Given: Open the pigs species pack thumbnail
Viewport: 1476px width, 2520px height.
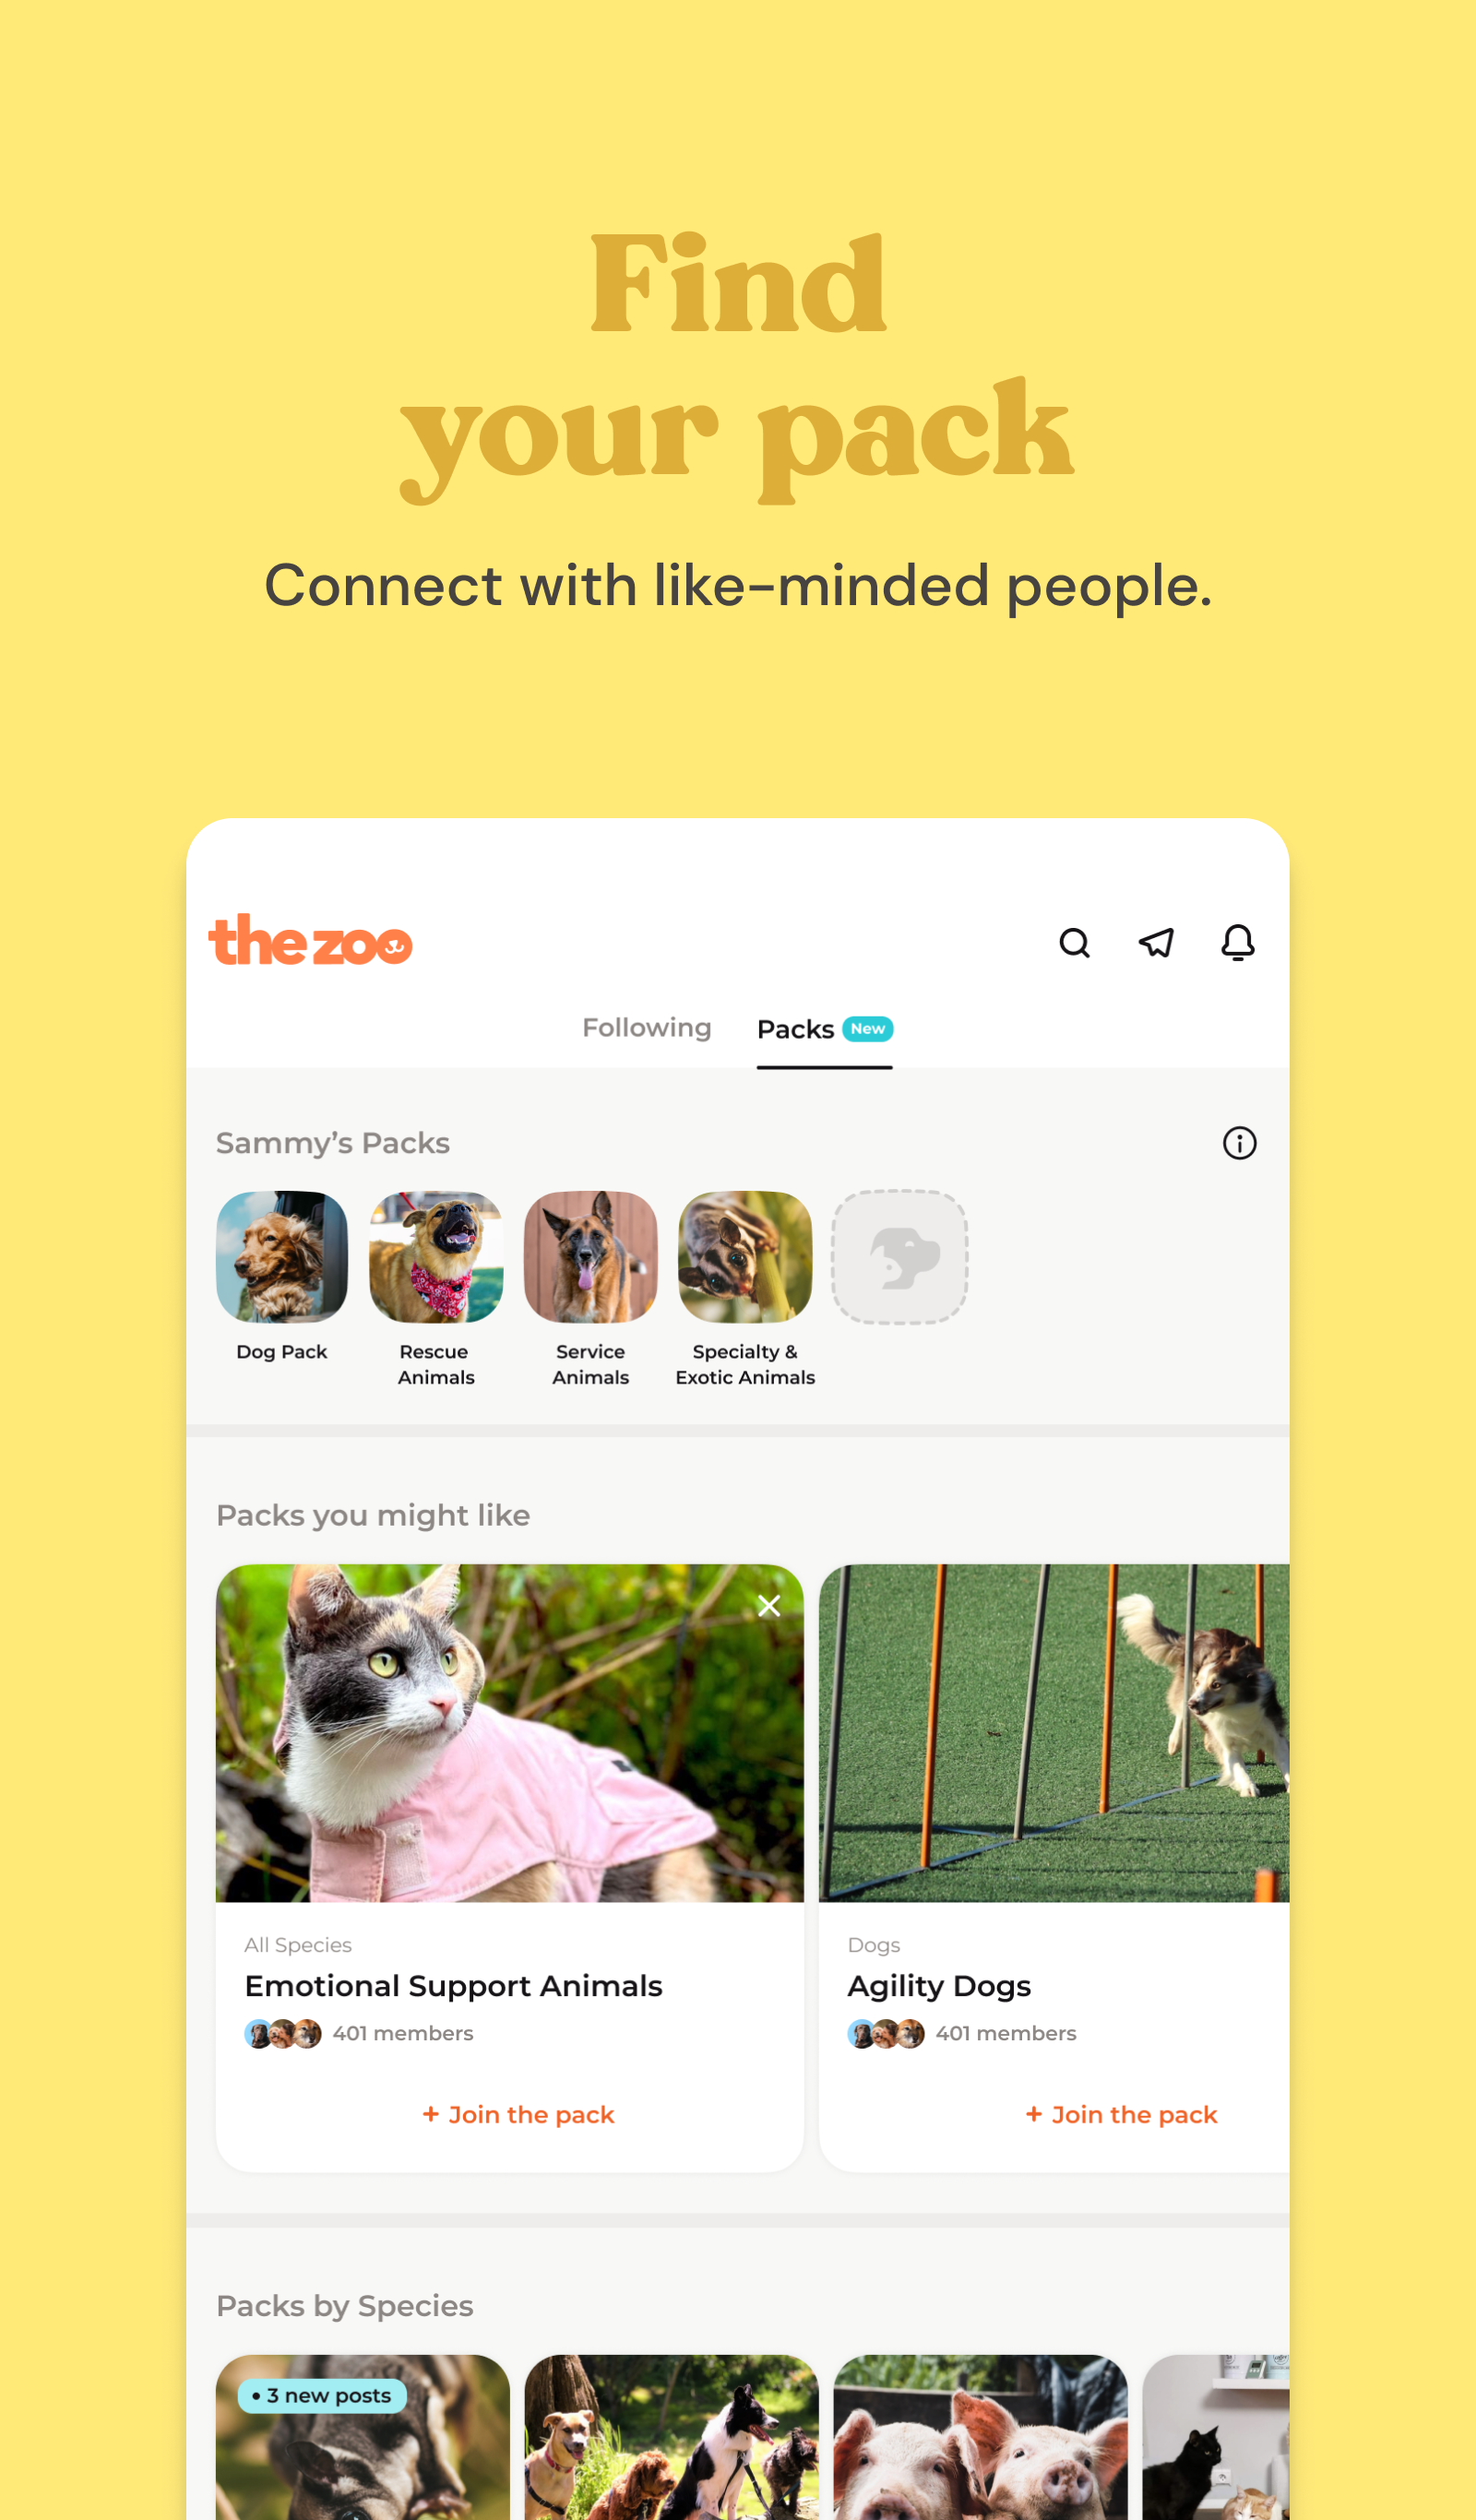Looking at the screenshot, I should click(x=980, y=2437).
